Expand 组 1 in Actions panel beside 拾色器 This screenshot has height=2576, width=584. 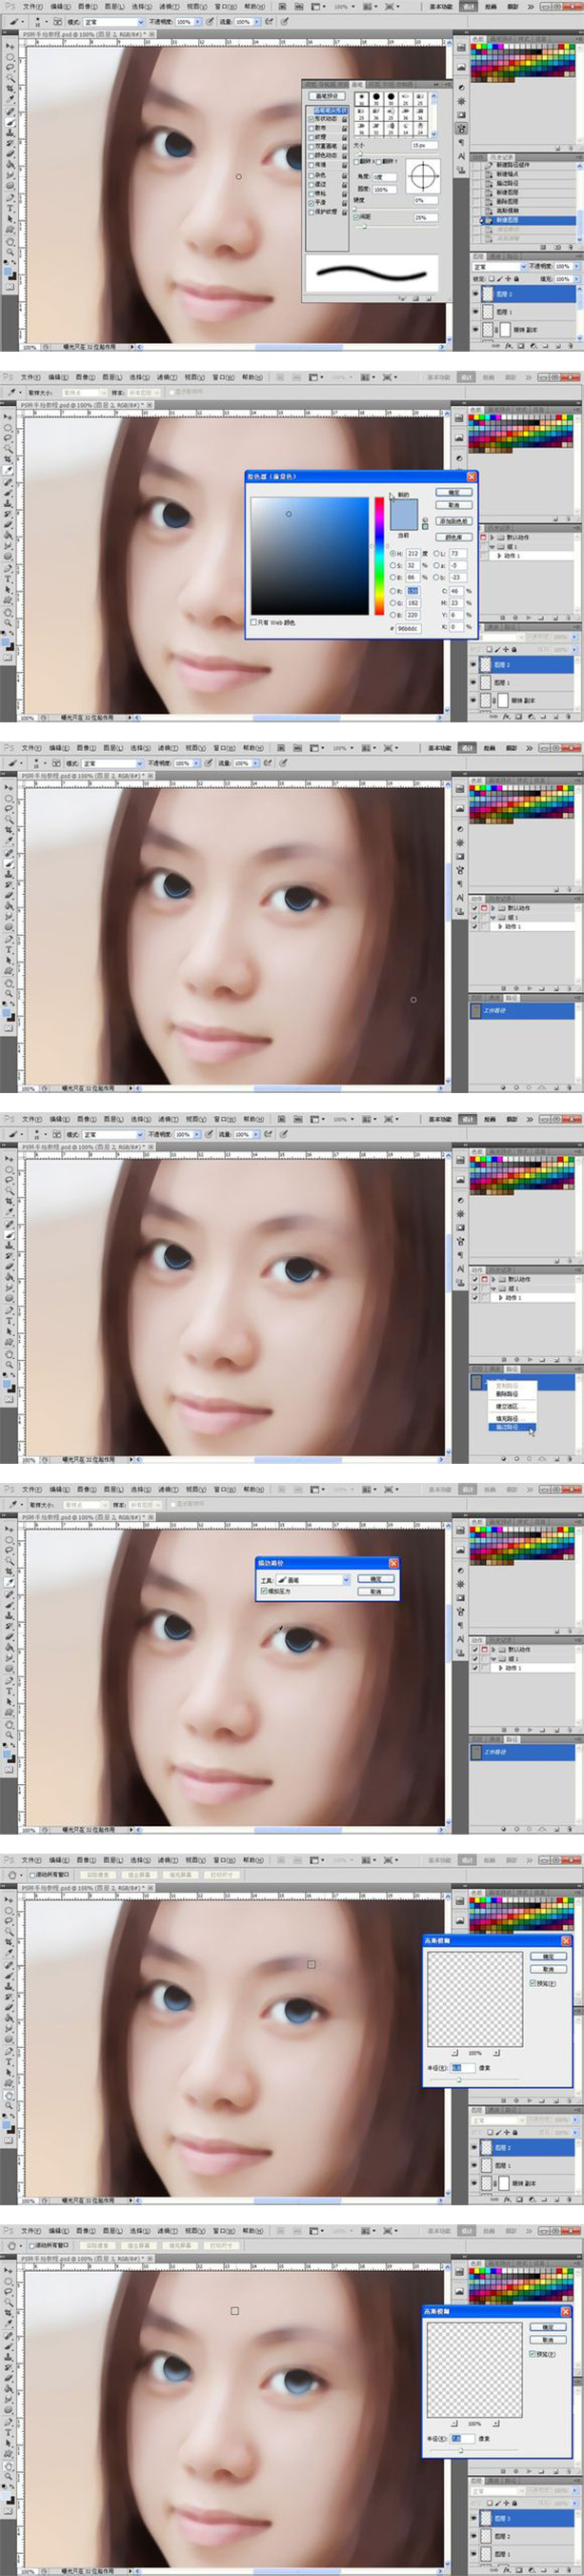[x=490, y=547]
